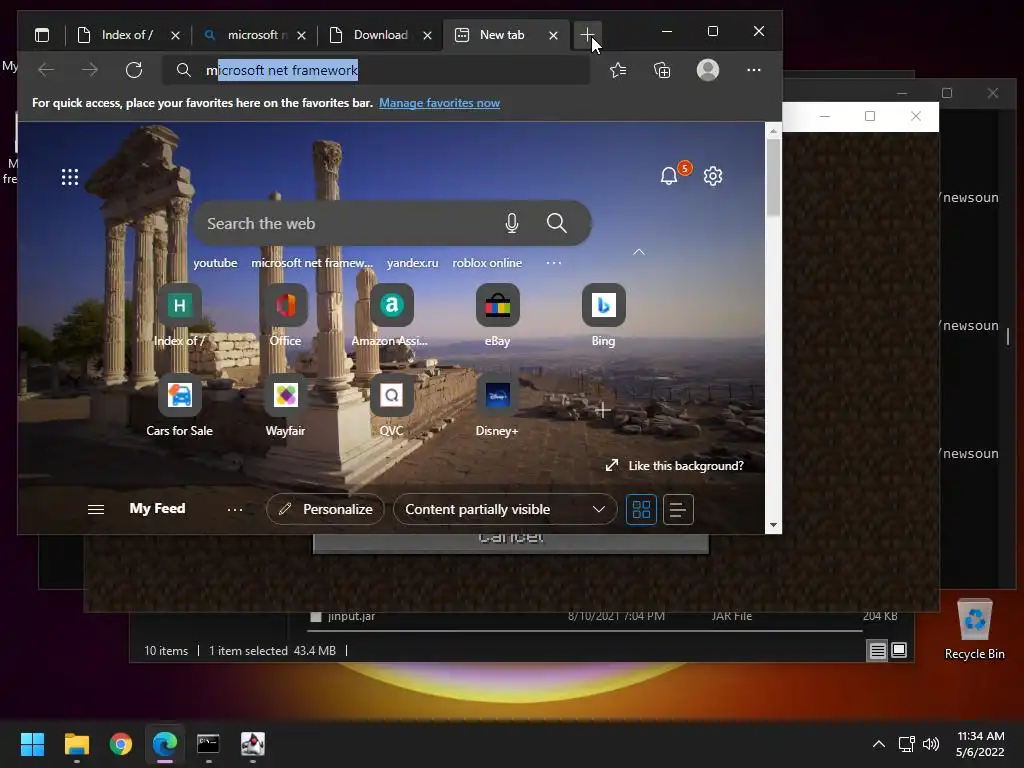Open the notifications bell
This screenshot has width=1024, height=768.
pos(669,176)
